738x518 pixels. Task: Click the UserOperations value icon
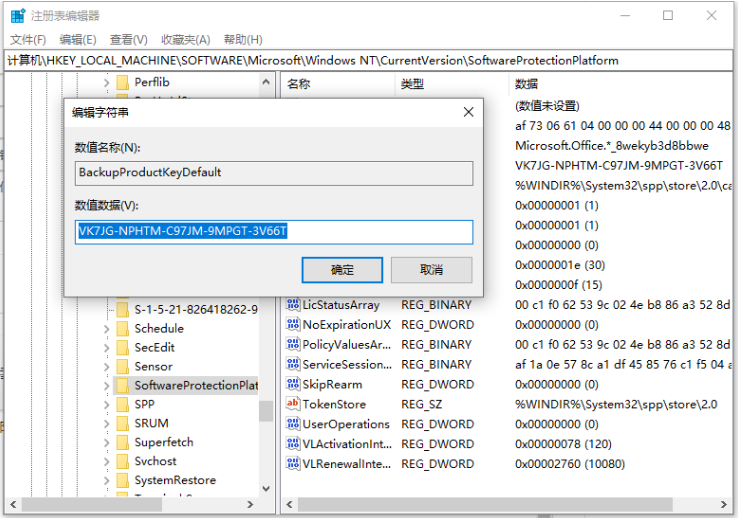point(293,424)
